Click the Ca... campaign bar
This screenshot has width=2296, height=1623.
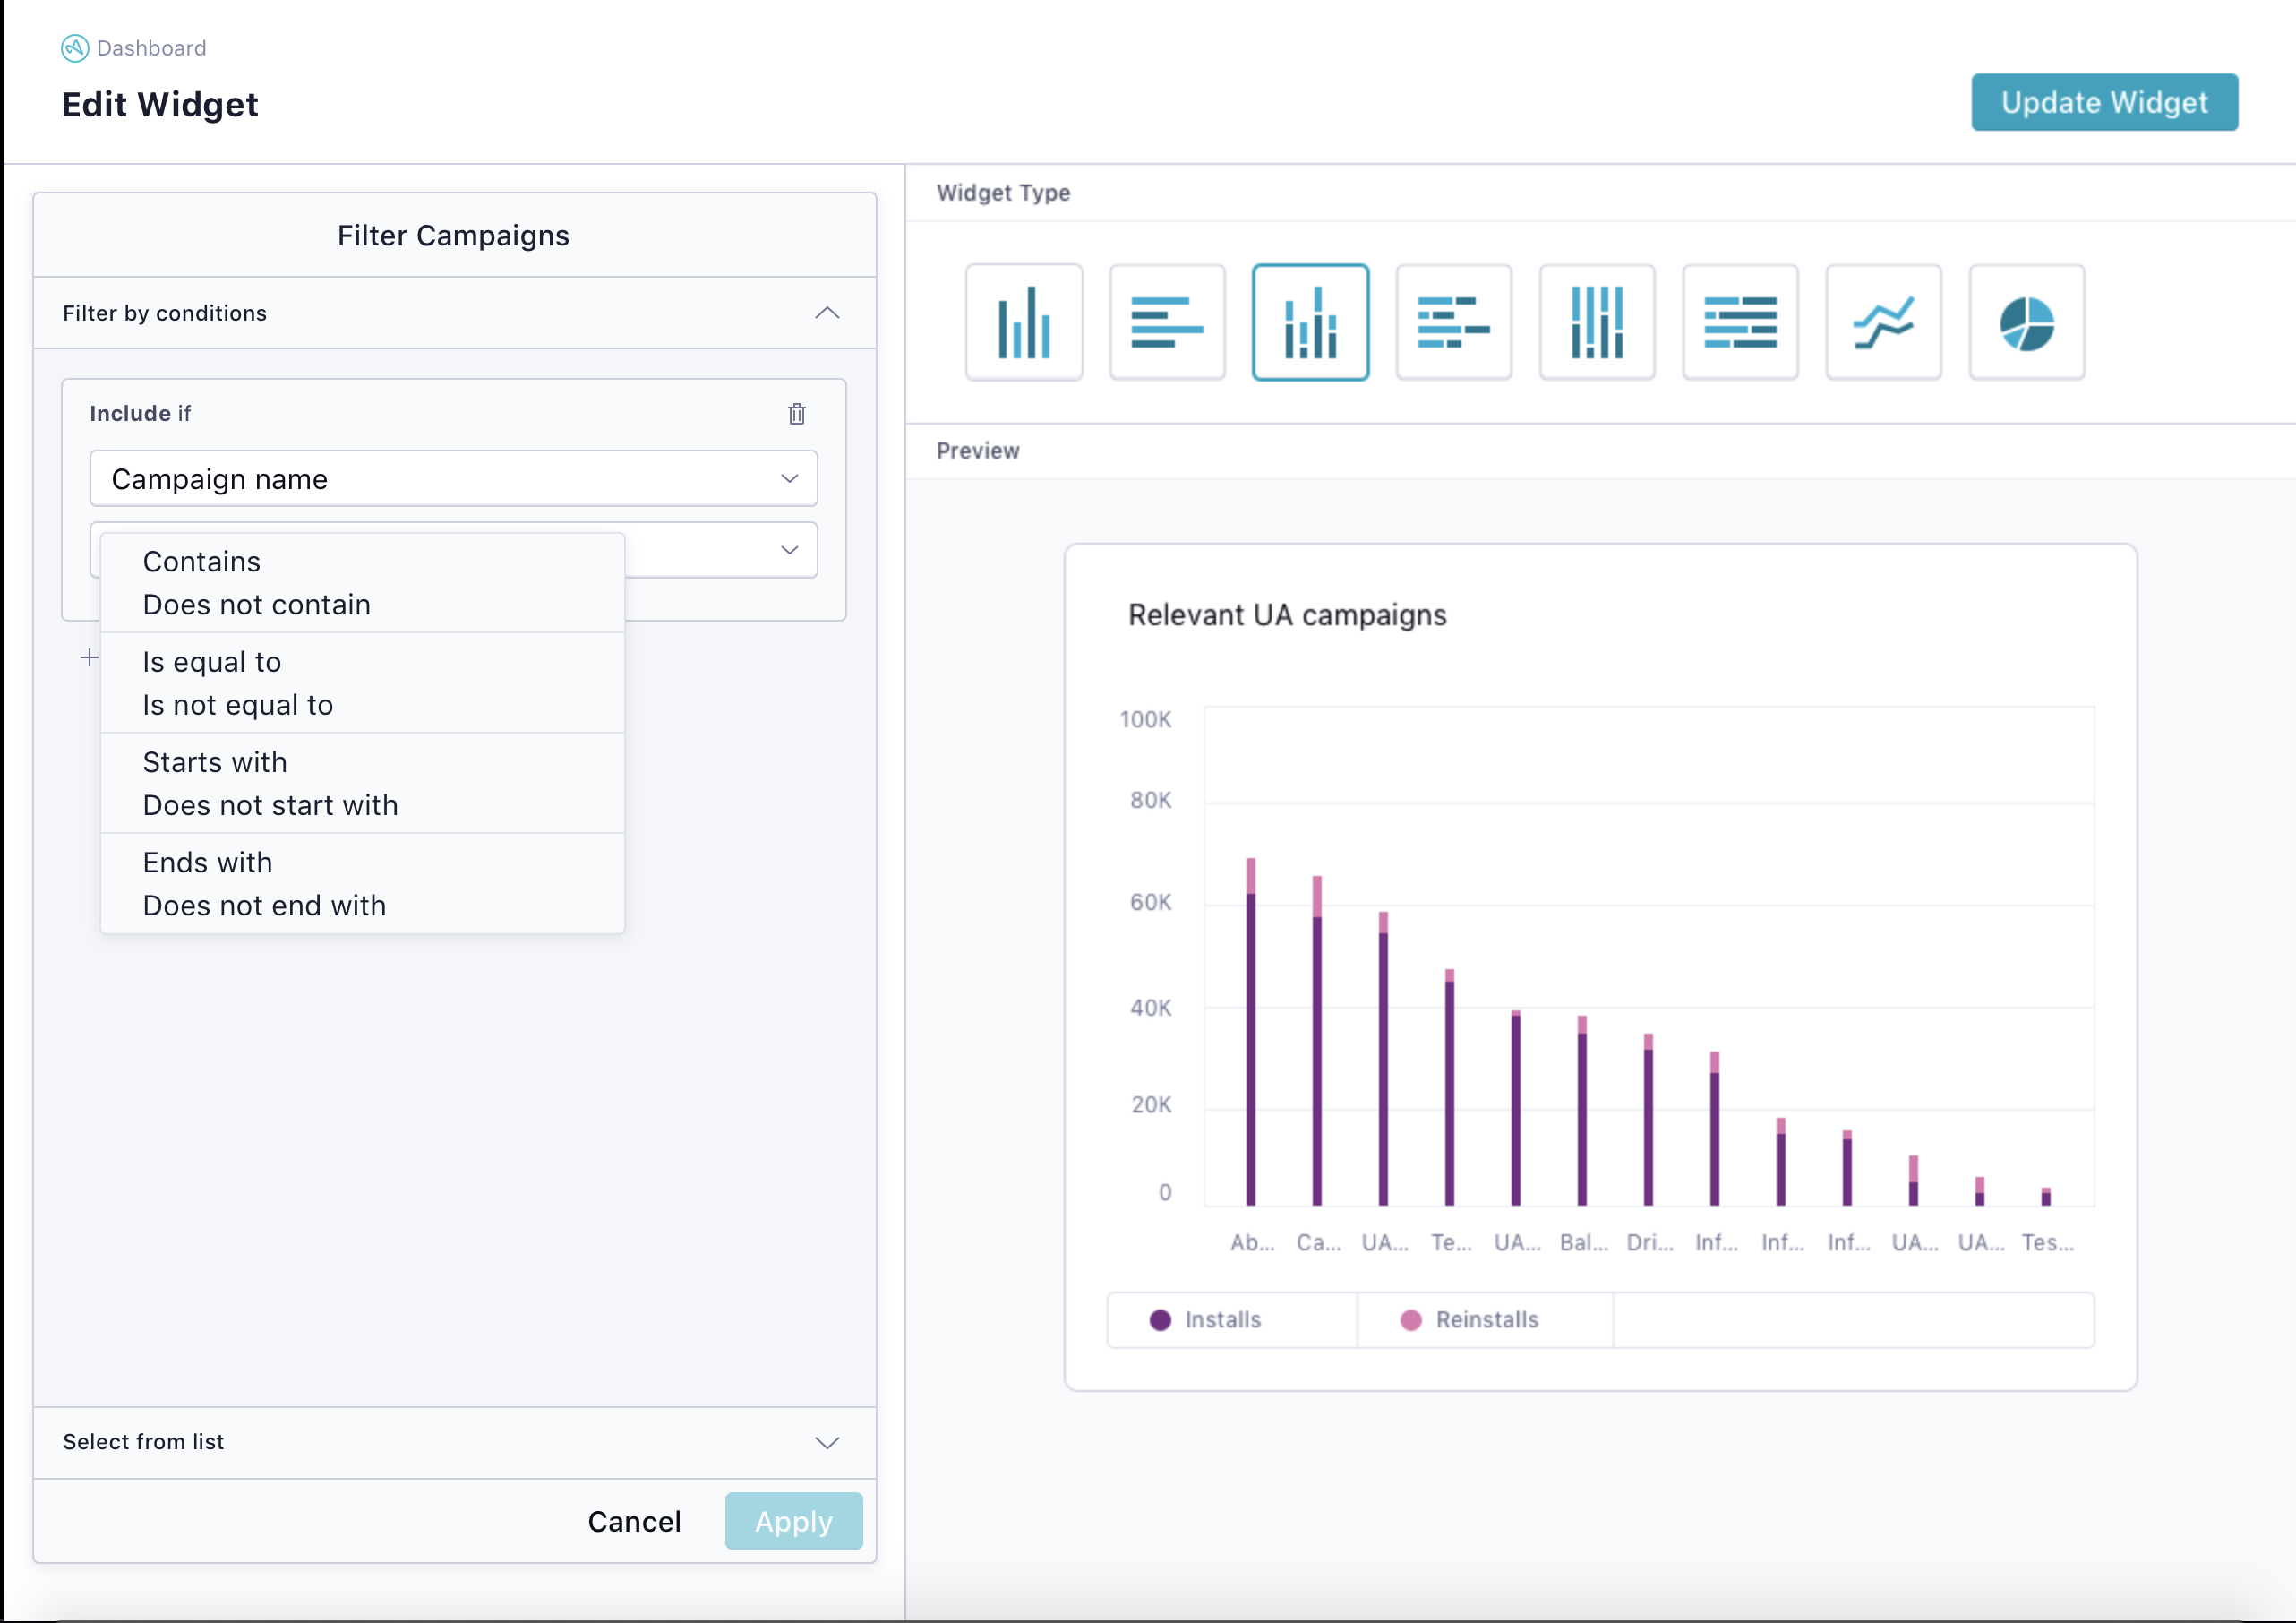click(1317, 1041)
